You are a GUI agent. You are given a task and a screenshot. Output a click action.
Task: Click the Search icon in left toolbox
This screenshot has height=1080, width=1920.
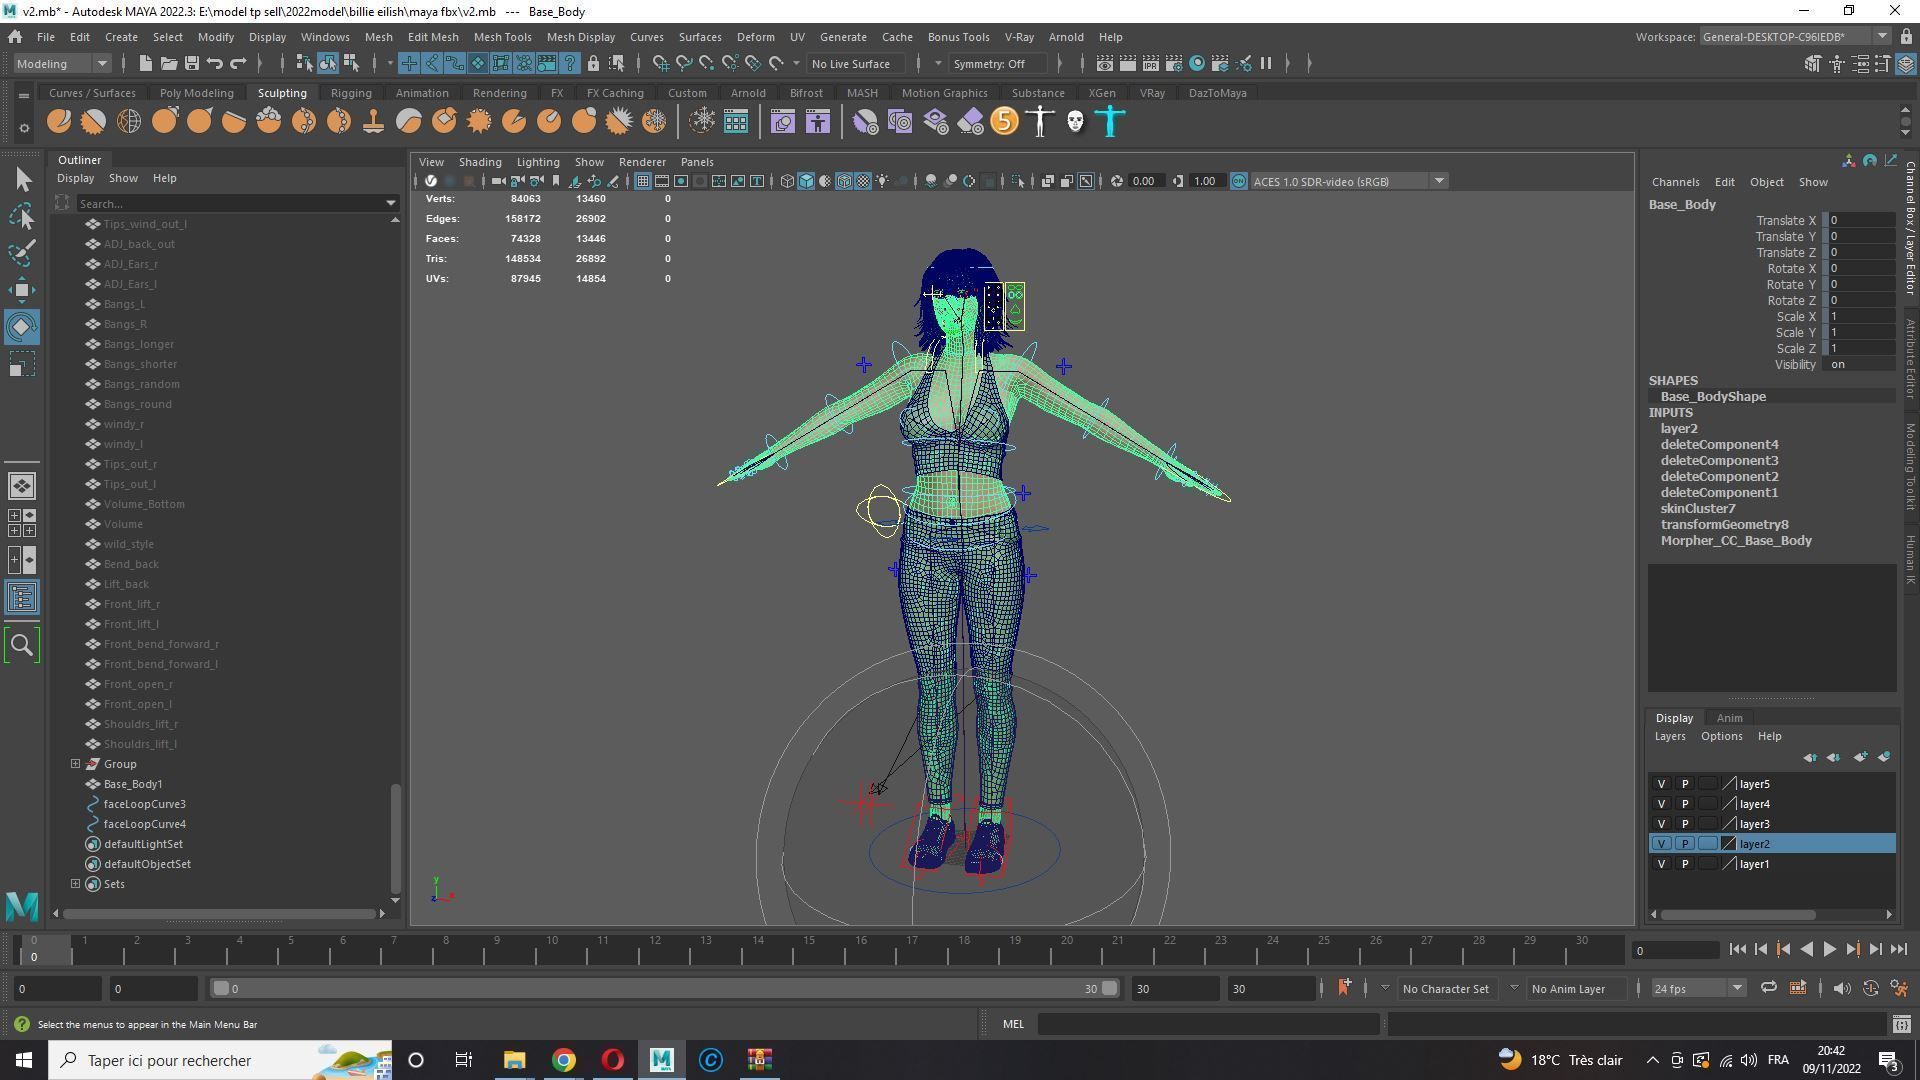[x=22, y=646]
